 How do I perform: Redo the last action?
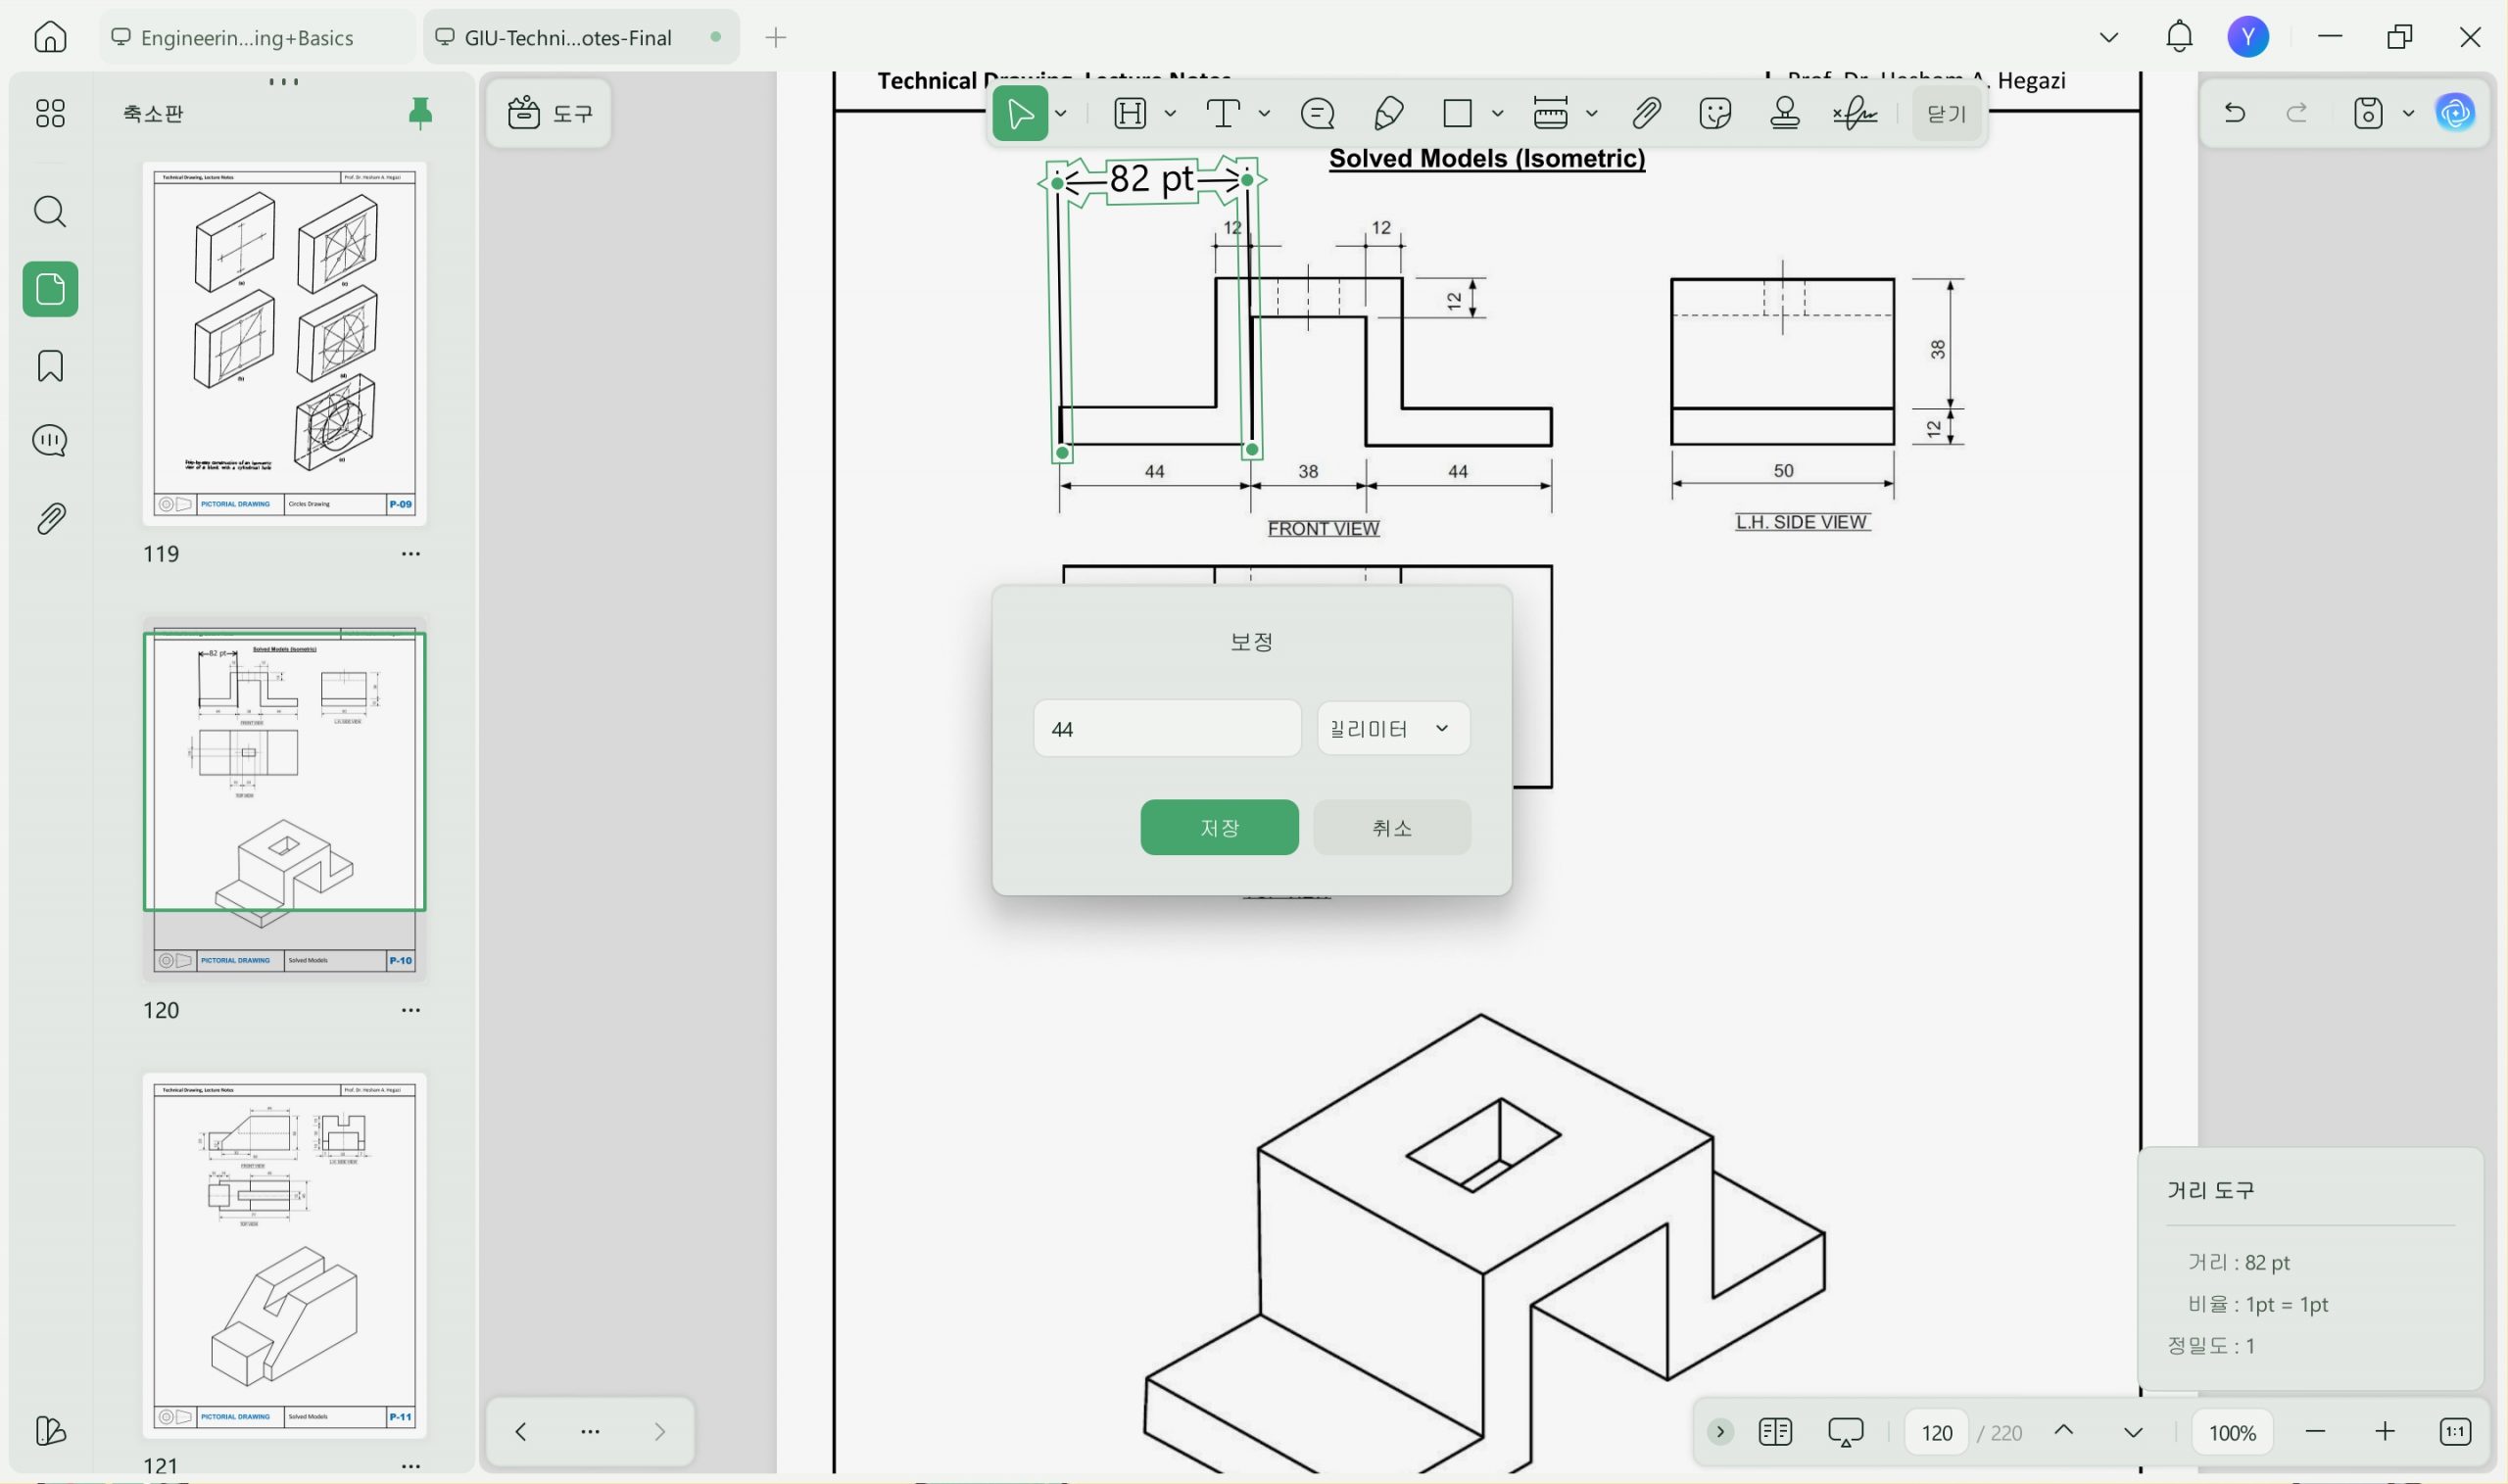(x=2297, y=113)
